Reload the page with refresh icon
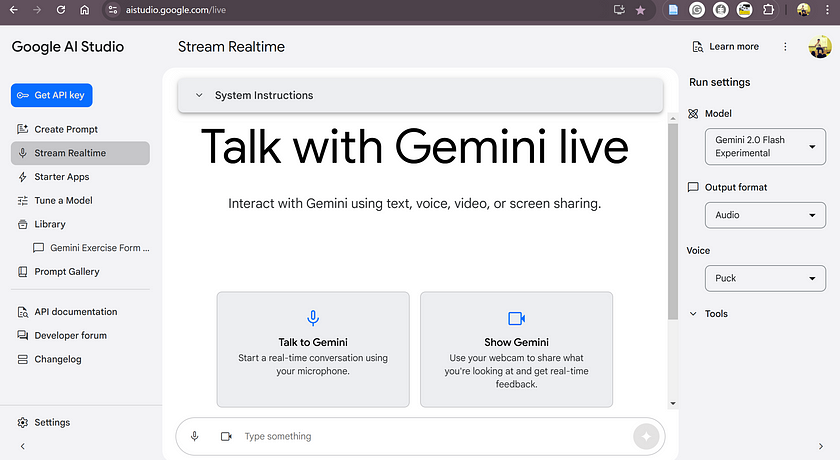This screenshot has width=840, height=460. 61,10
